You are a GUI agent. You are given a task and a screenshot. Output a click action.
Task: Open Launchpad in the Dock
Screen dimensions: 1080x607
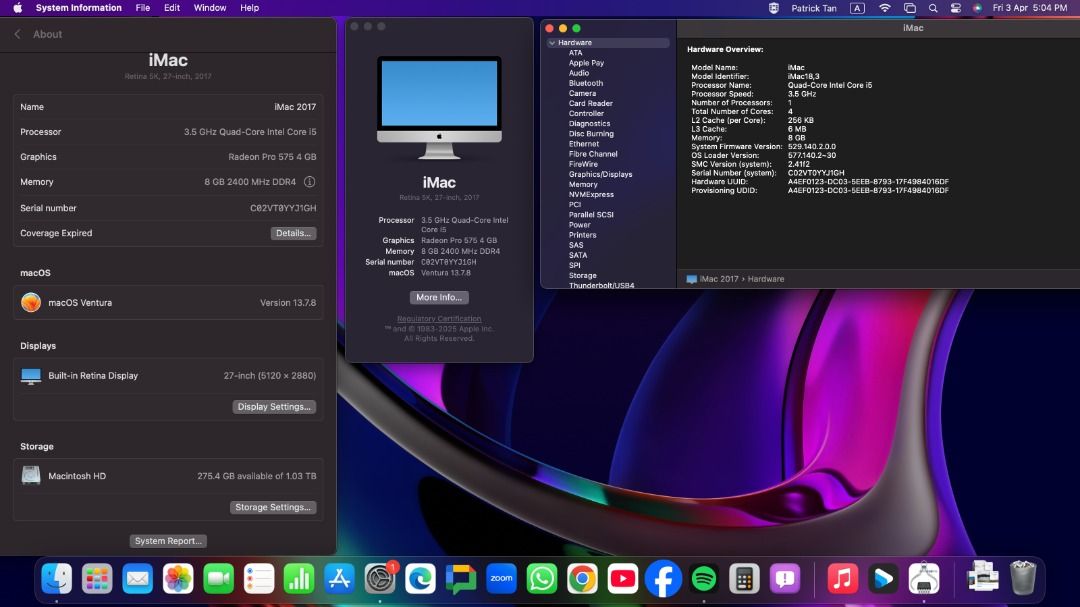97,578
